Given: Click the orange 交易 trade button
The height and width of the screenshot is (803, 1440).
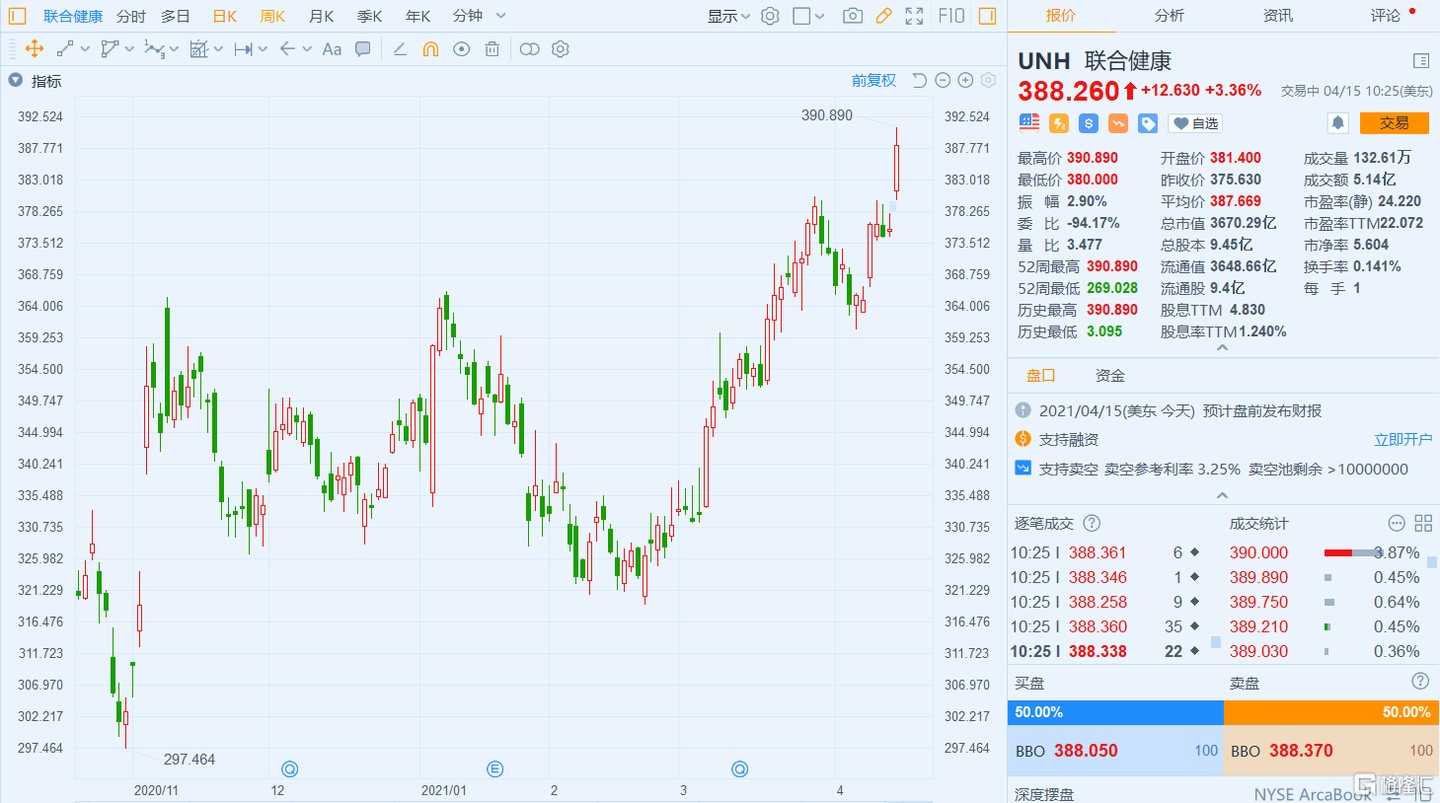Looking at the screenshot, I should click(1394, 123).
